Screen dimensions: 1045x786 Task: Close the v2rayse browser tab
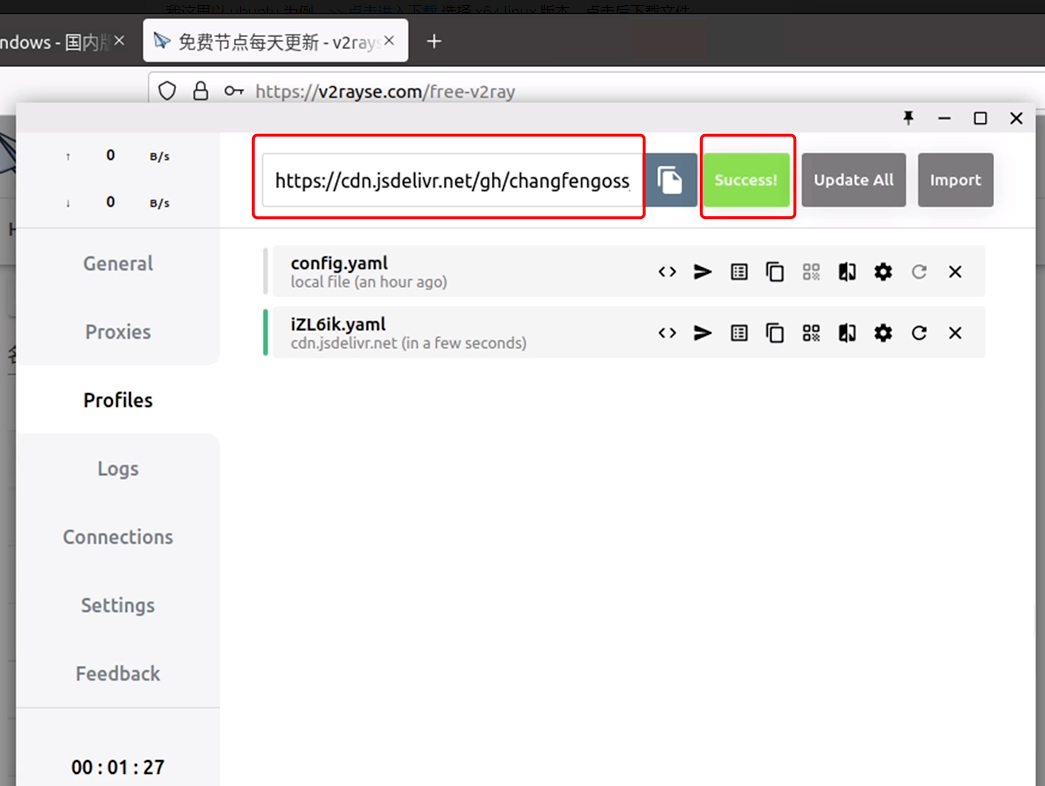(389, 41)
